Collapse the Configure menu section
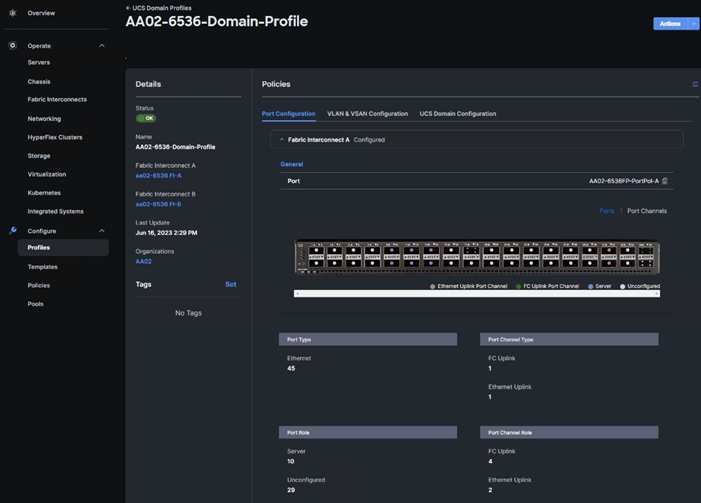This screenshot has width=701, height=503. (x=102, y=231)
